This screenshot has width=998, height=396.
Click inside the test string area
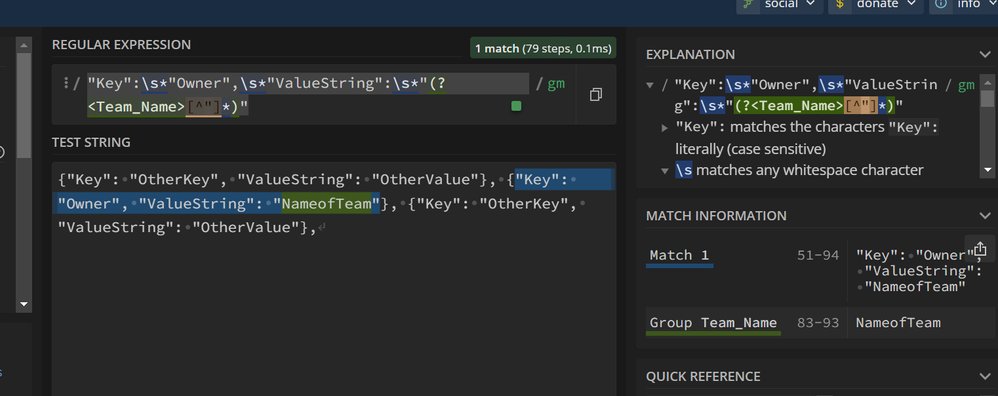pyautogui.click(x=334, y=280)
